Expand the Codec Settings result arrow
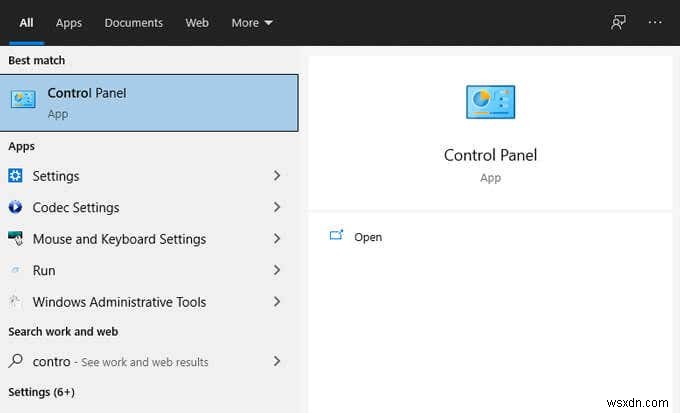Image resolution: width=680 pixels, height=413 pixels. pyautogui.click(x=277, y=208)
